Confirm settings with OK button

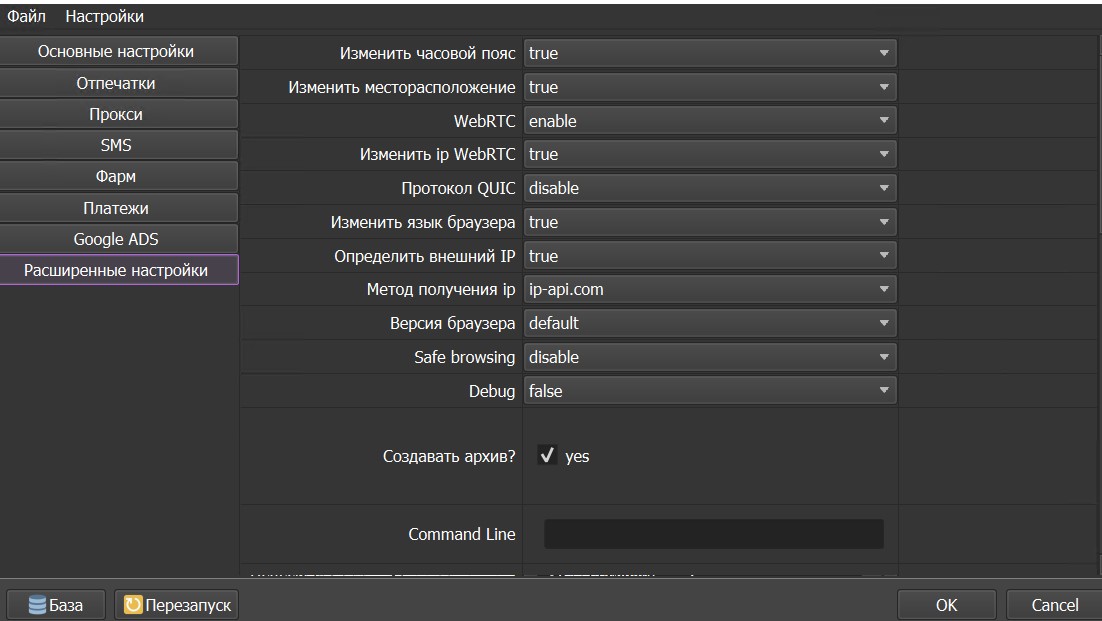coord(946,605)
